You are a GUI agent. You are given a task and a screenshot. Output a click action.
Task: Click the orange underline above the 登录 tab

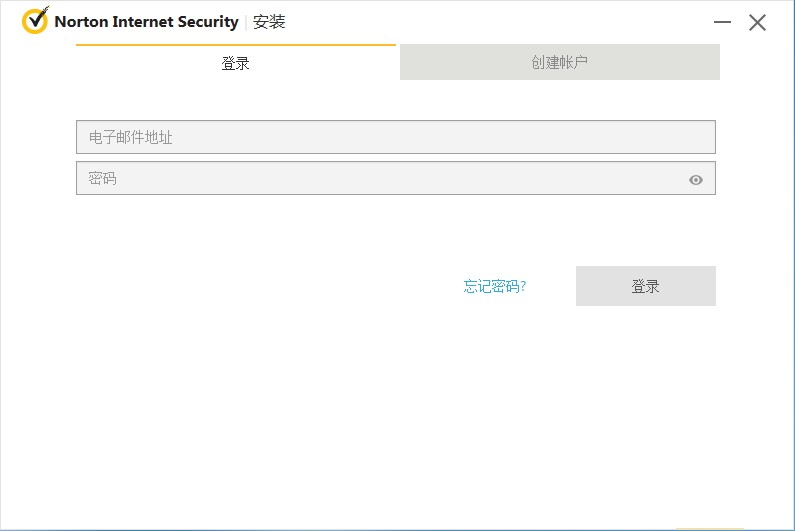[x=236, y=45]
